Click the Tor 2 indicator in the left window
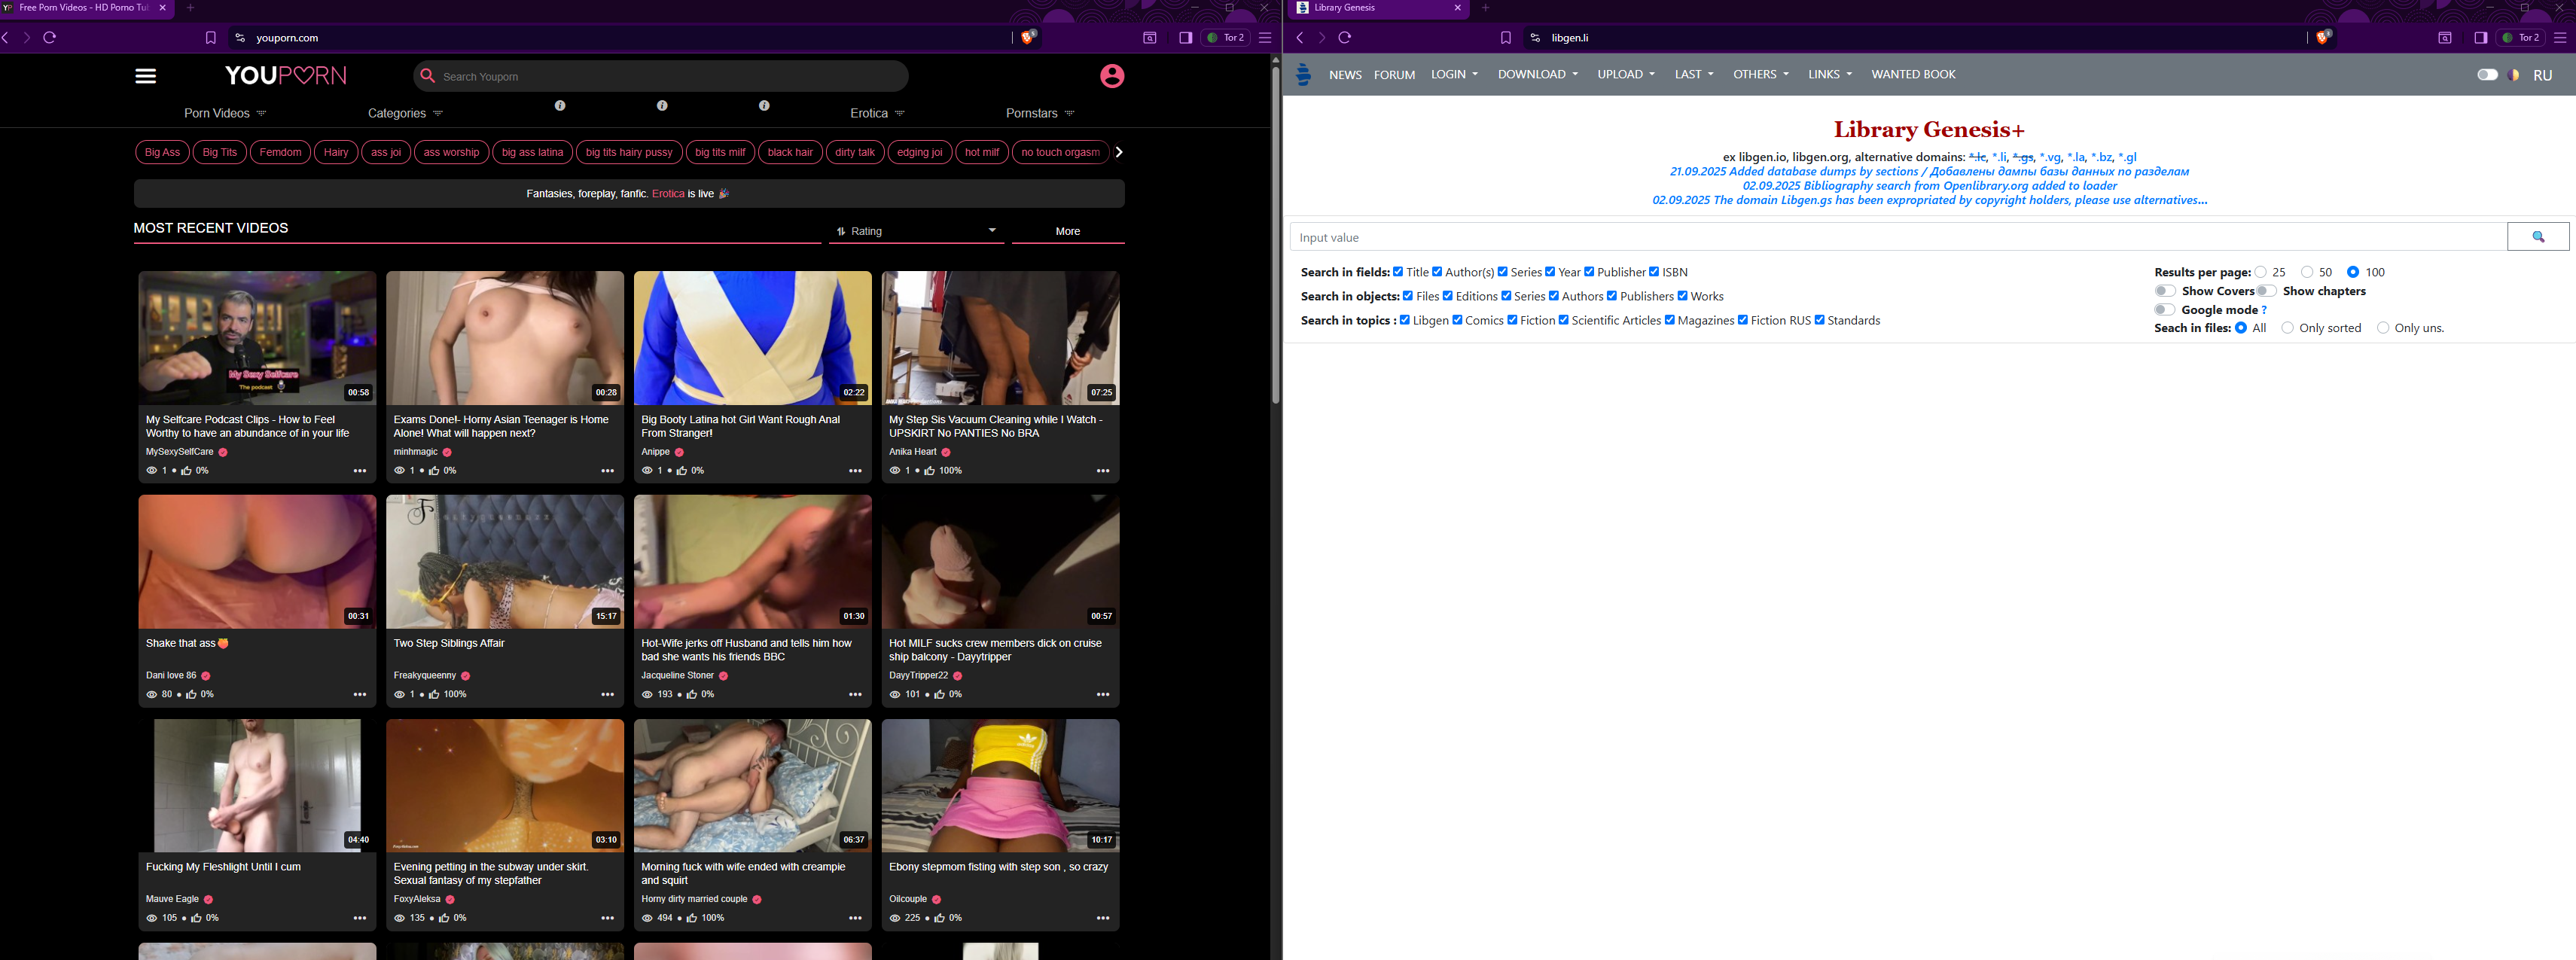This screenshot has height=960, width=2576. click(1225, 38)
